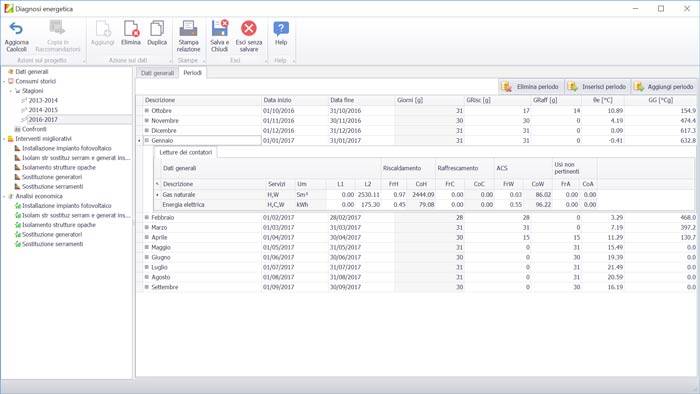This screenshot has width=700, height=394.
Task: Expand the Ottobre row
Action: (146, 110)
